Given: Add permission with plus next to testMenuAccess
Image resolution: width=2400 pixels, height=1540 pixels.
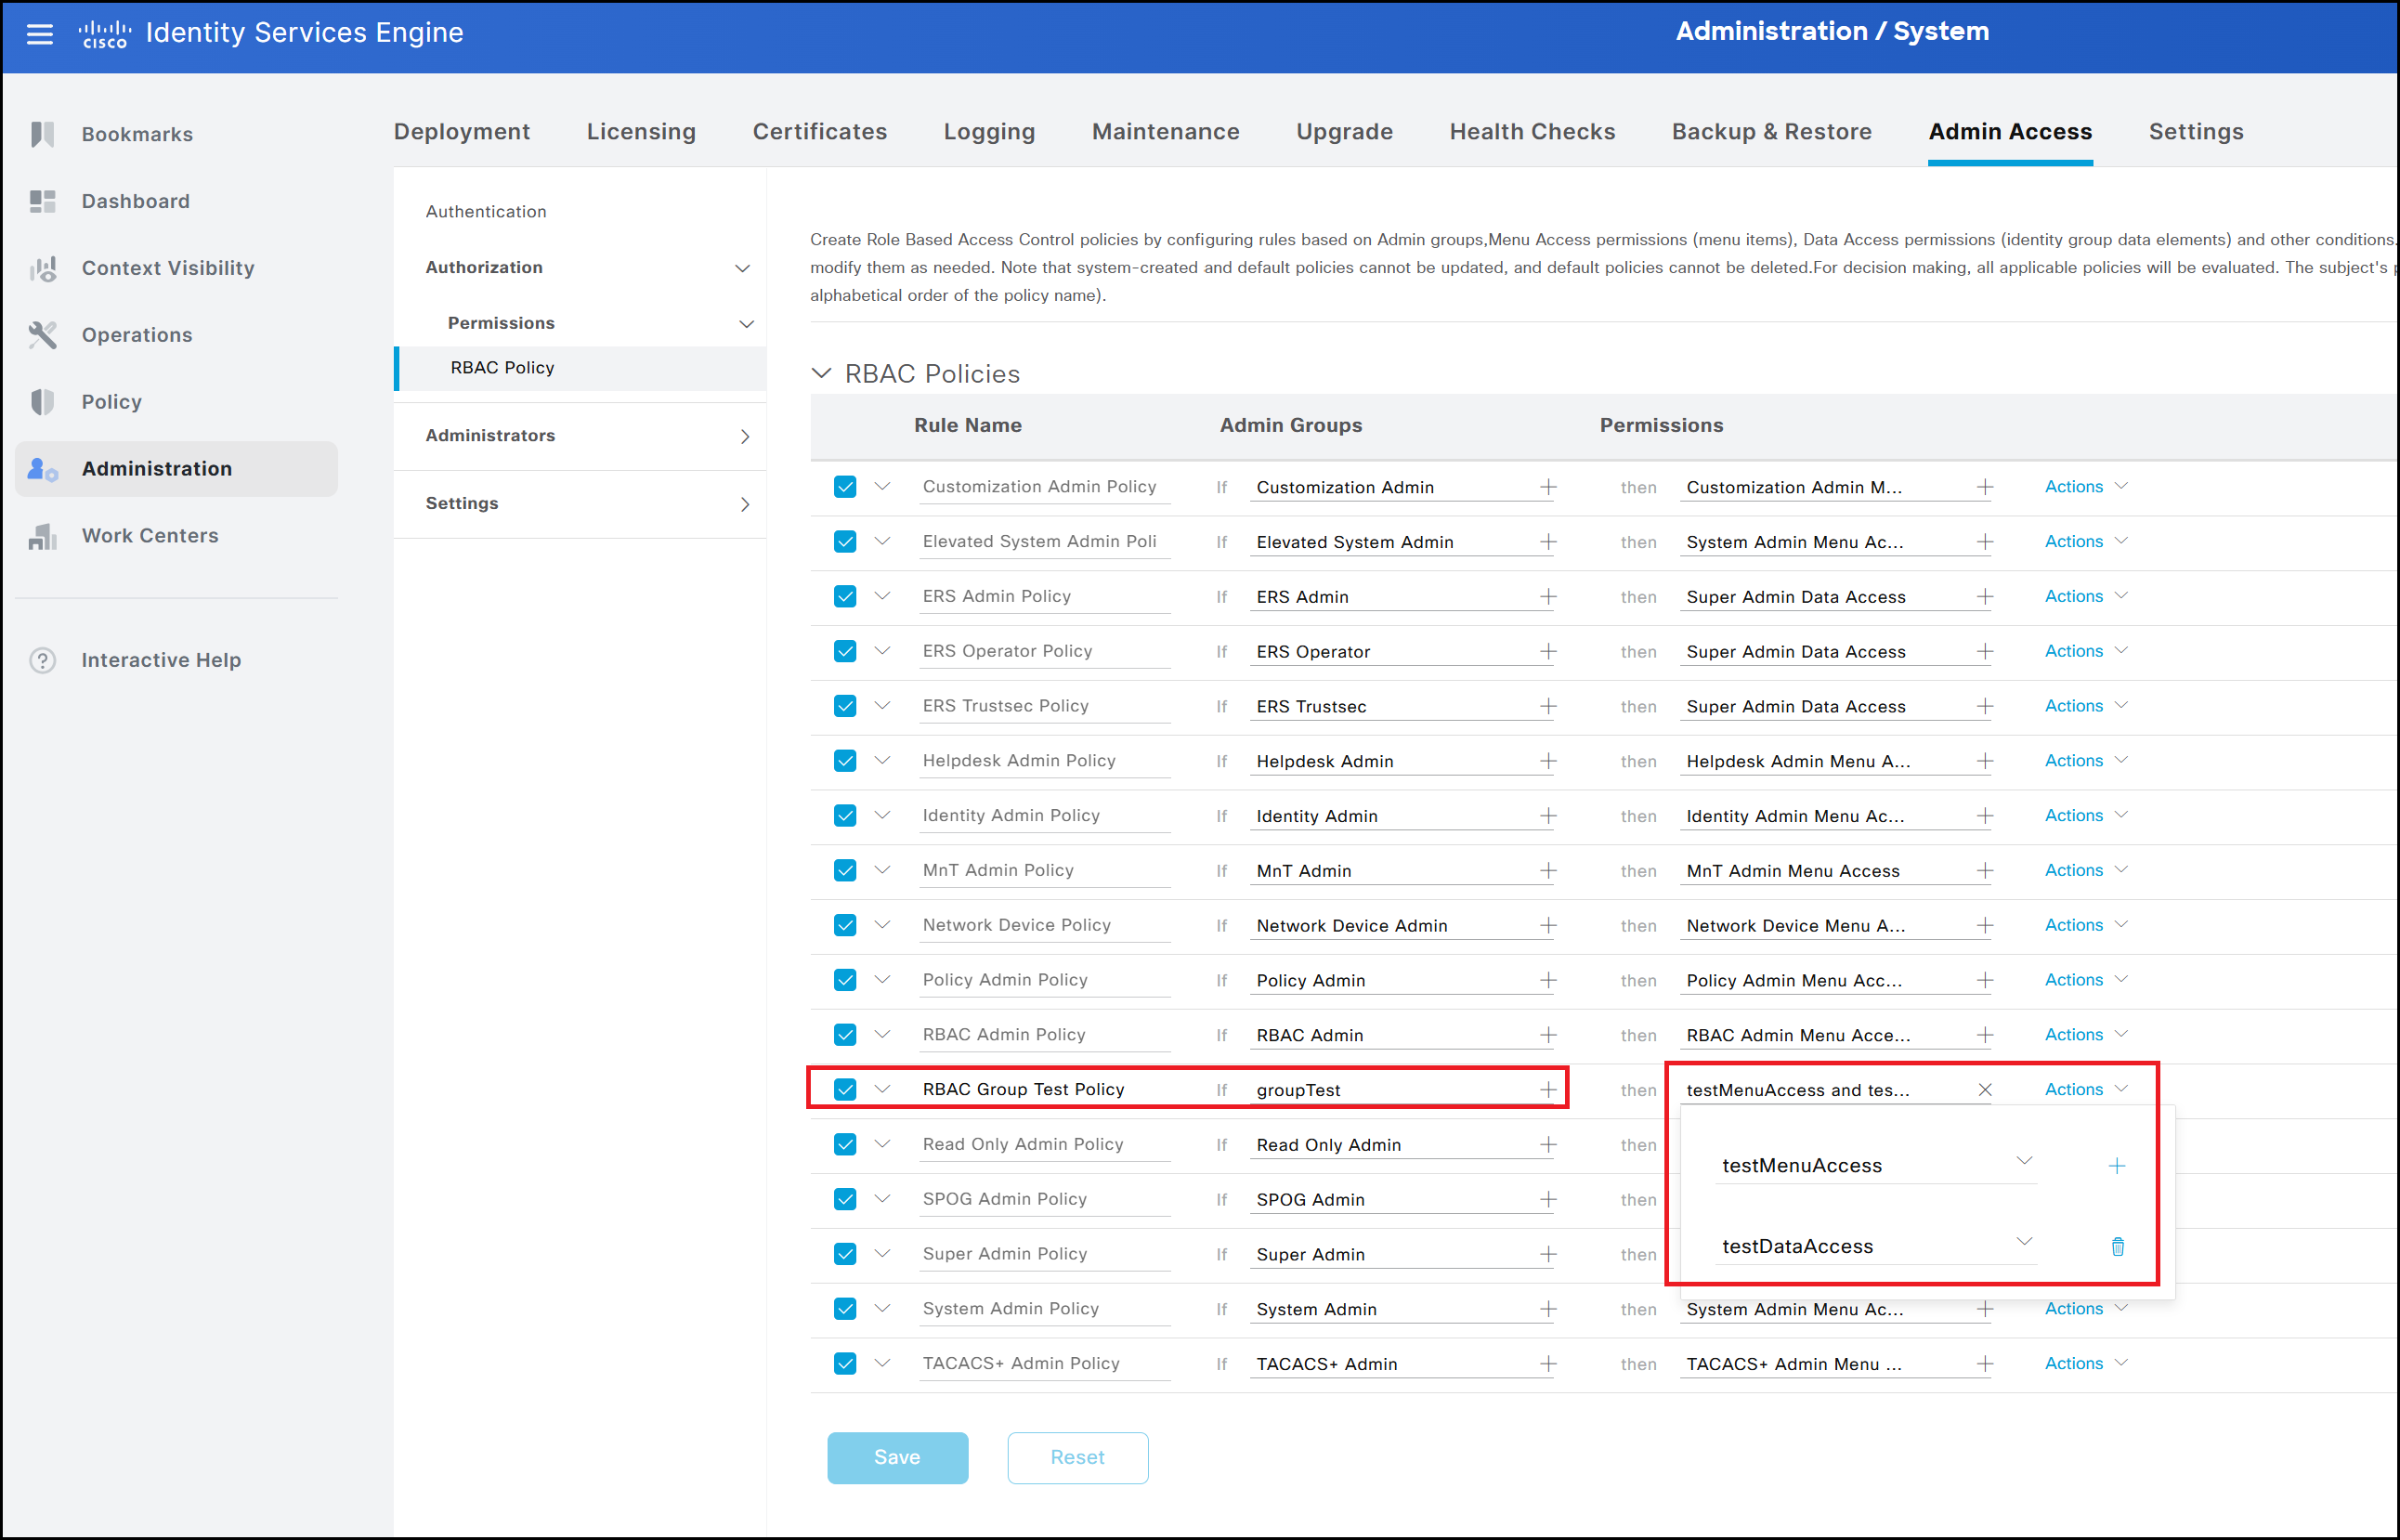Looking at the screenshot, I should [2117, 1166].
